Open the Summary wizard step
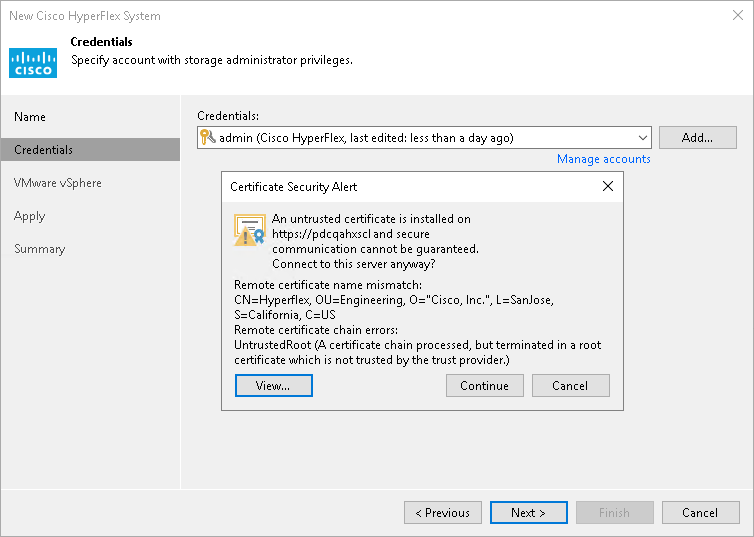The width and height of the screenshot is (754, 537). pos(39,249)
